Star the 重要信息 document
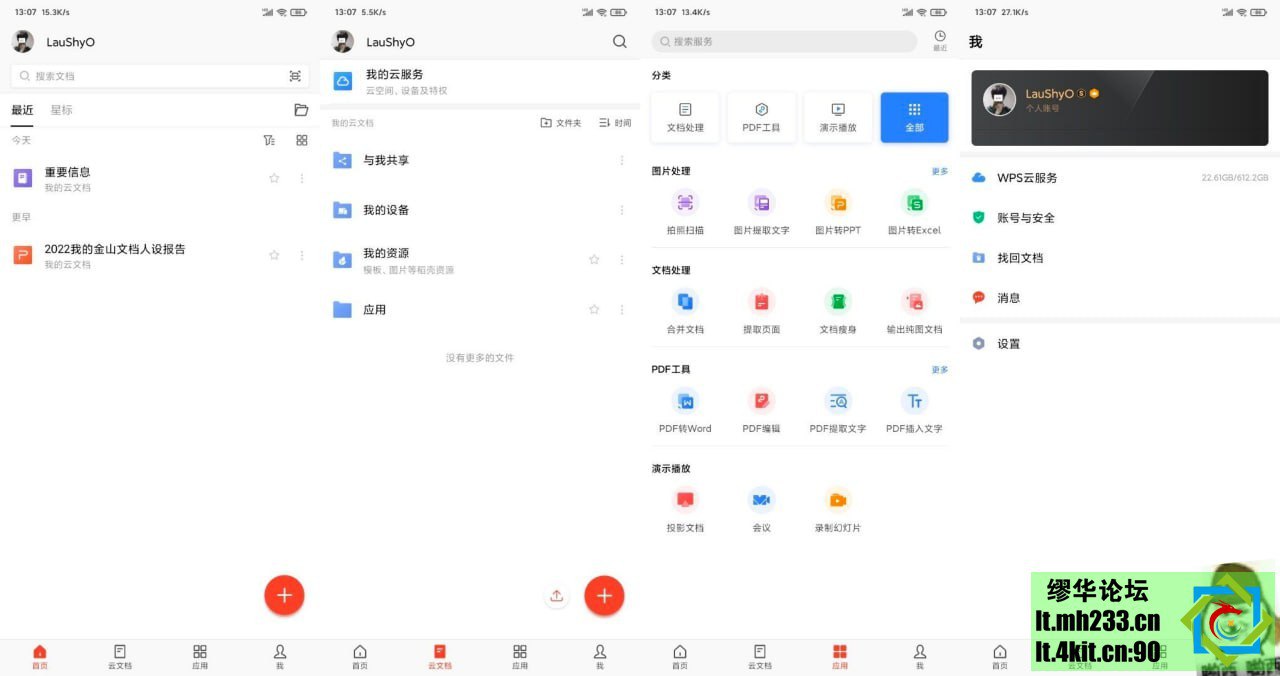The width and height of the screenshot is (1280, 676). (x=274, y=179)
